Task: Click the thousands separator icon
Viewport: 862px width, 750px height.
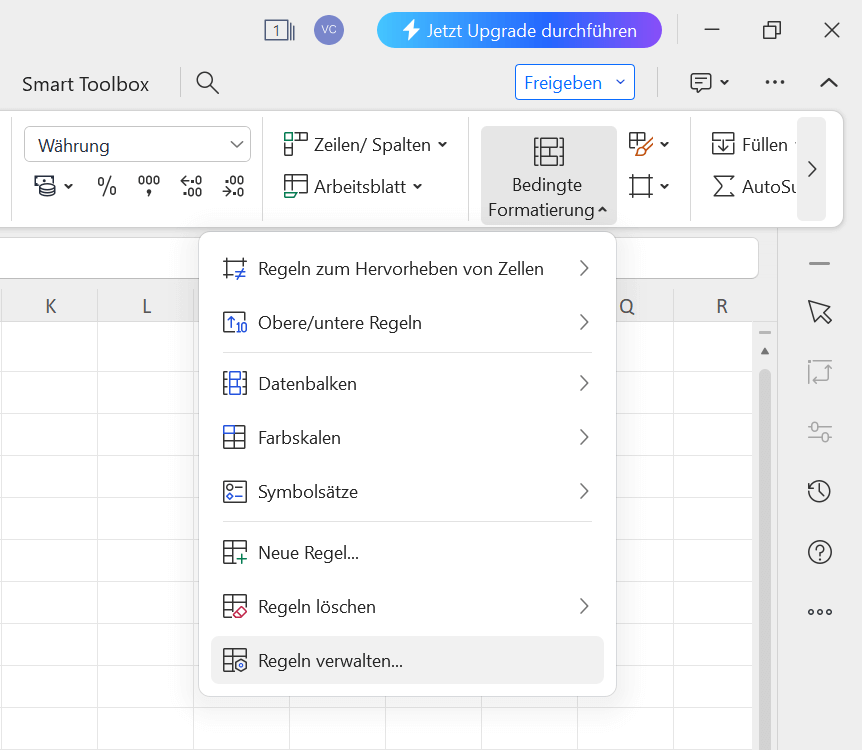Action: coord(149,186)
